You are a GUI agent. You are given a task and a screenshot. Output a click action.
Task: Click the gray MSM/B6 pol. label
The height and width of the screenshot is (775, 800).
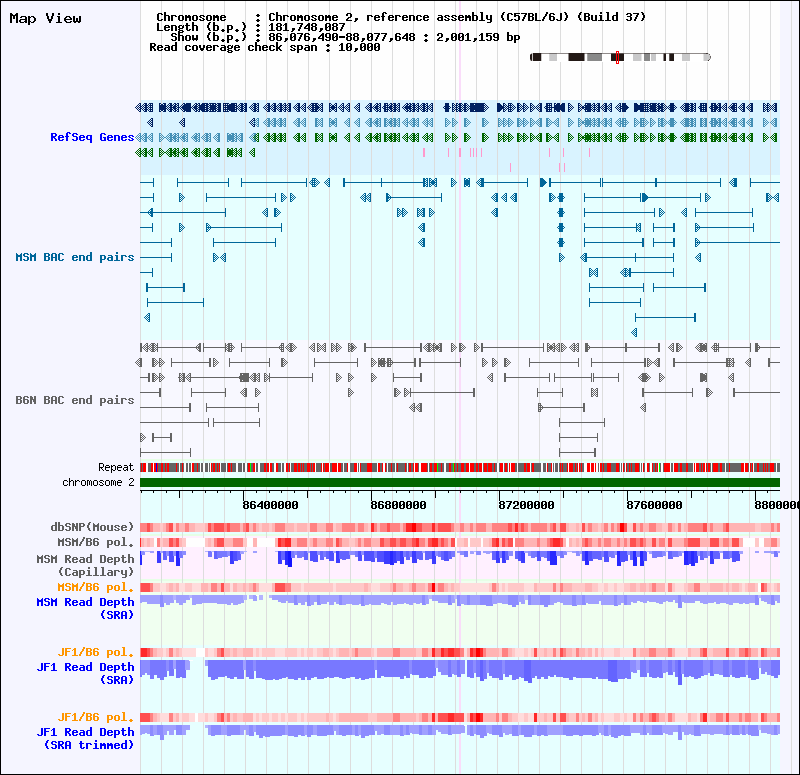pyautogui.click(x=96, y=542)
